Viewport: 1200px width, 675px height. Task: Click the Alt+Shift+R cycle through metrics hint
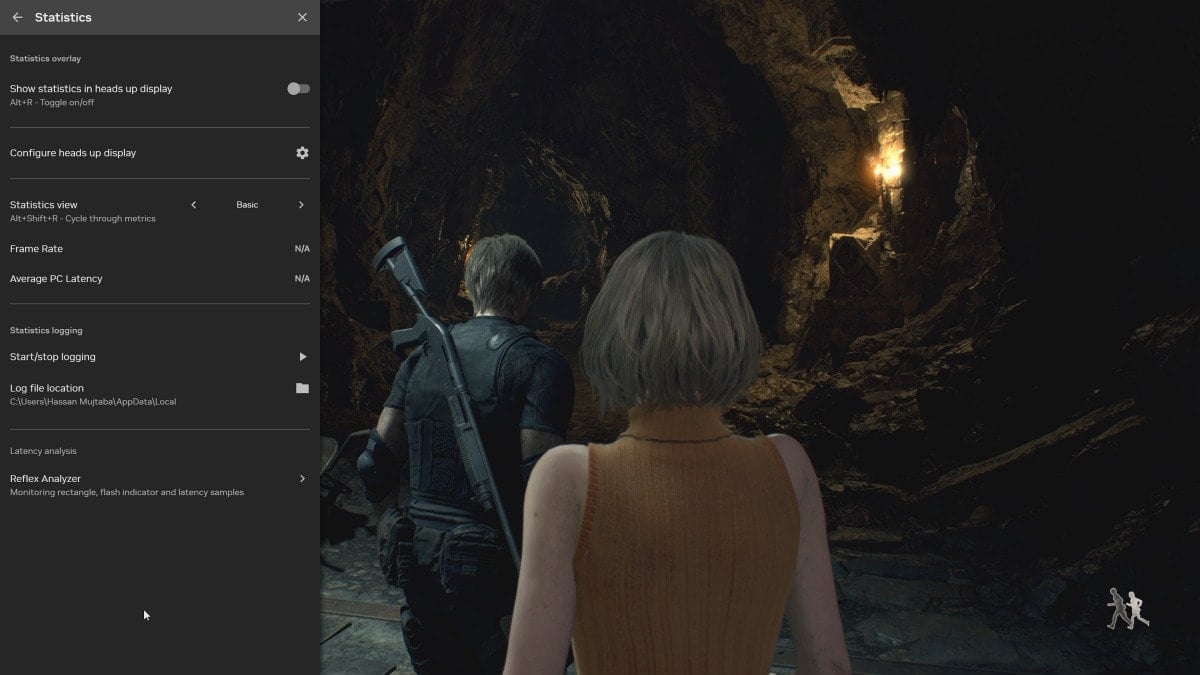[83, 219]
